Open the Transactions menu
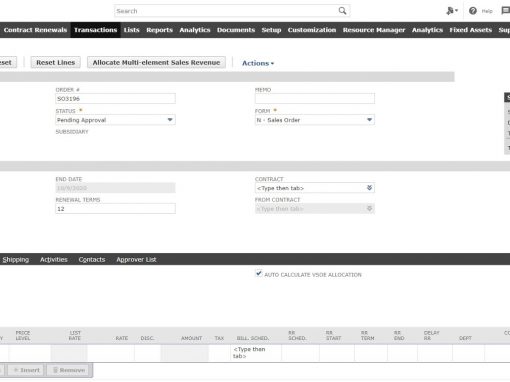Viewport: 510px width, 382px height. coord(95,30)
